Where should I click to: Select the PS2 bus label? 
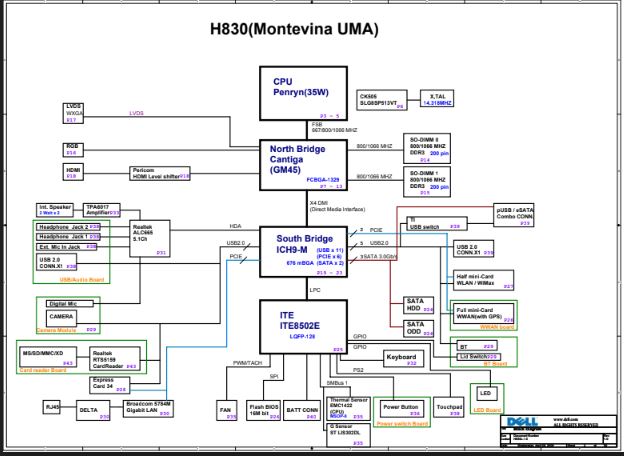point(358,370)
